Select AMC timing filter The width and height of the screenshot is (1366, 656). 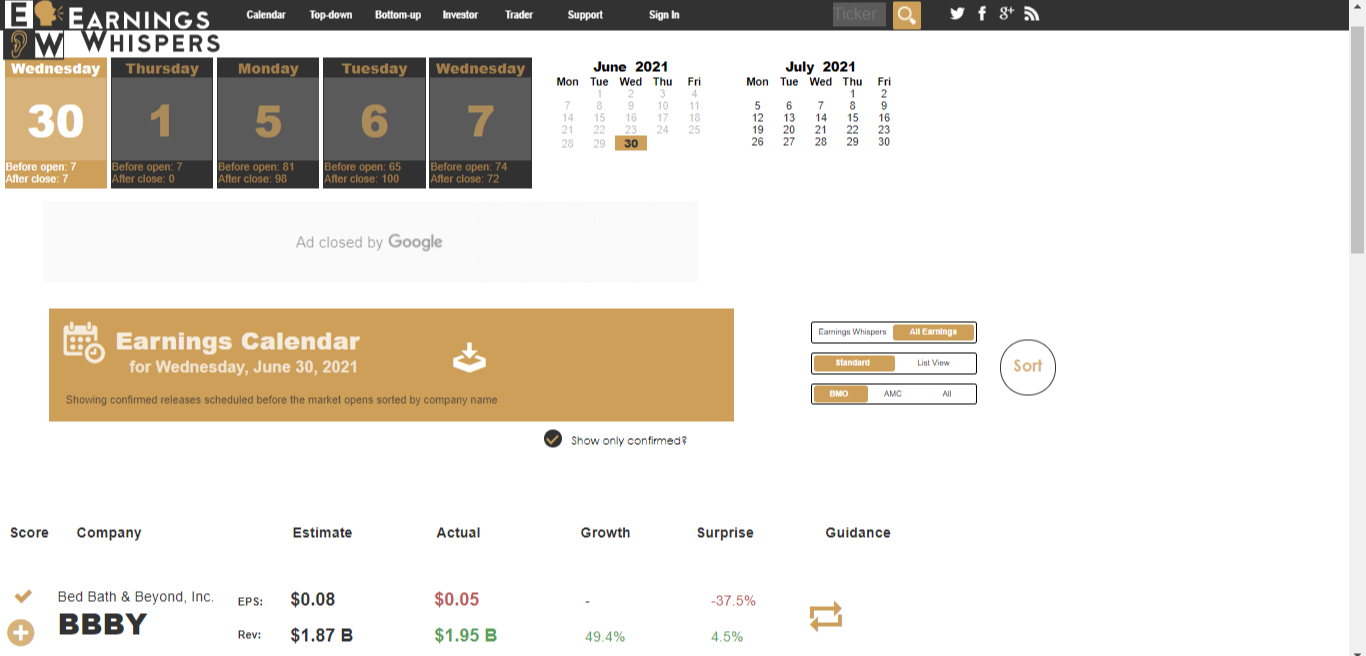(x=893, y=394)
